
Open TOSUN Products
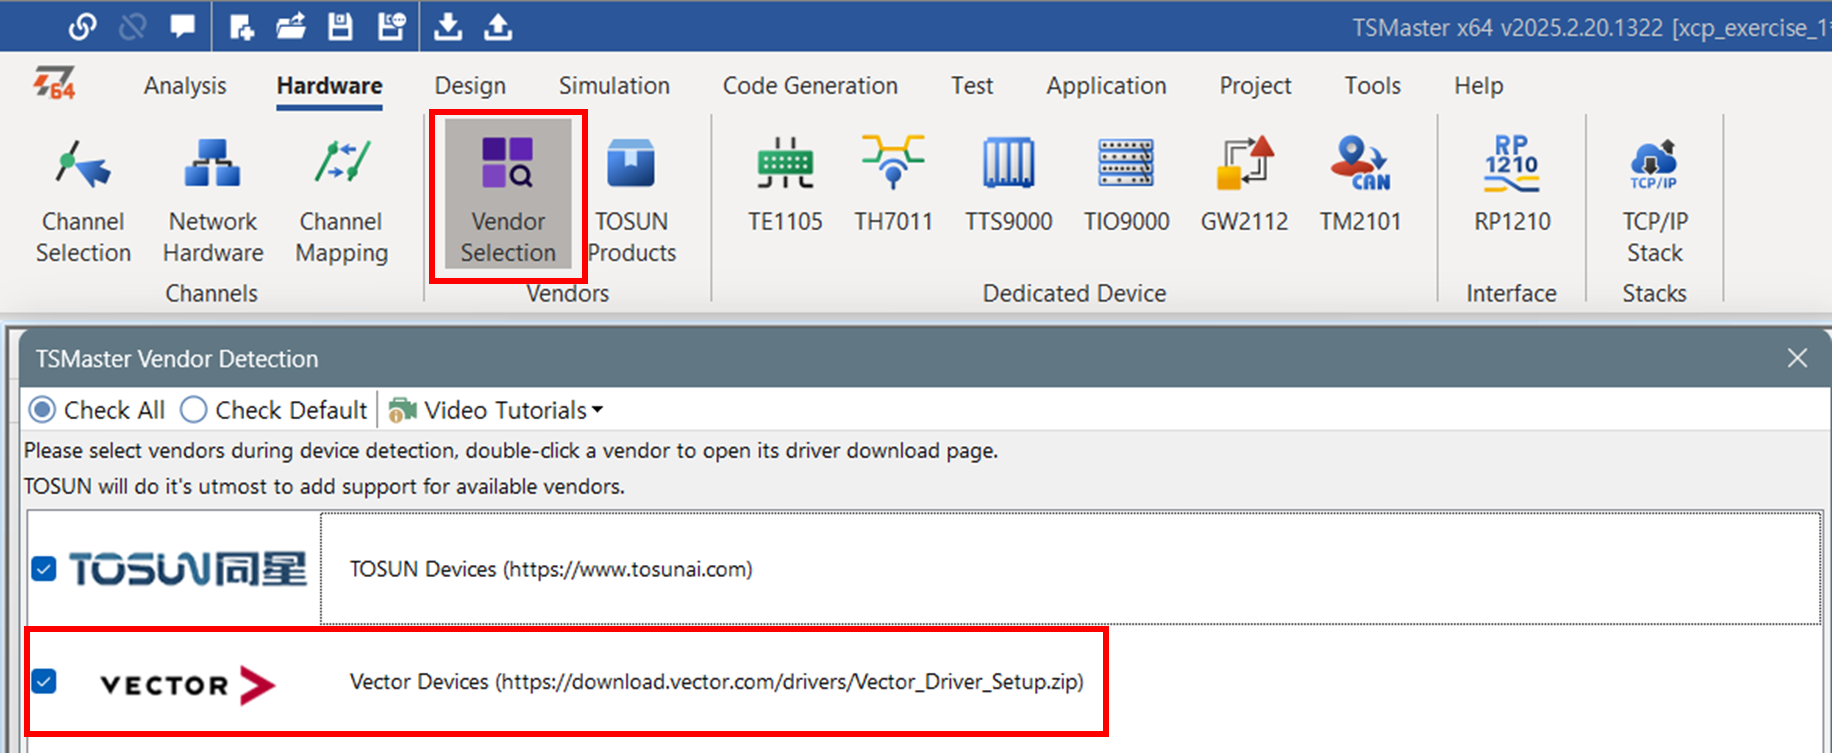632,200
